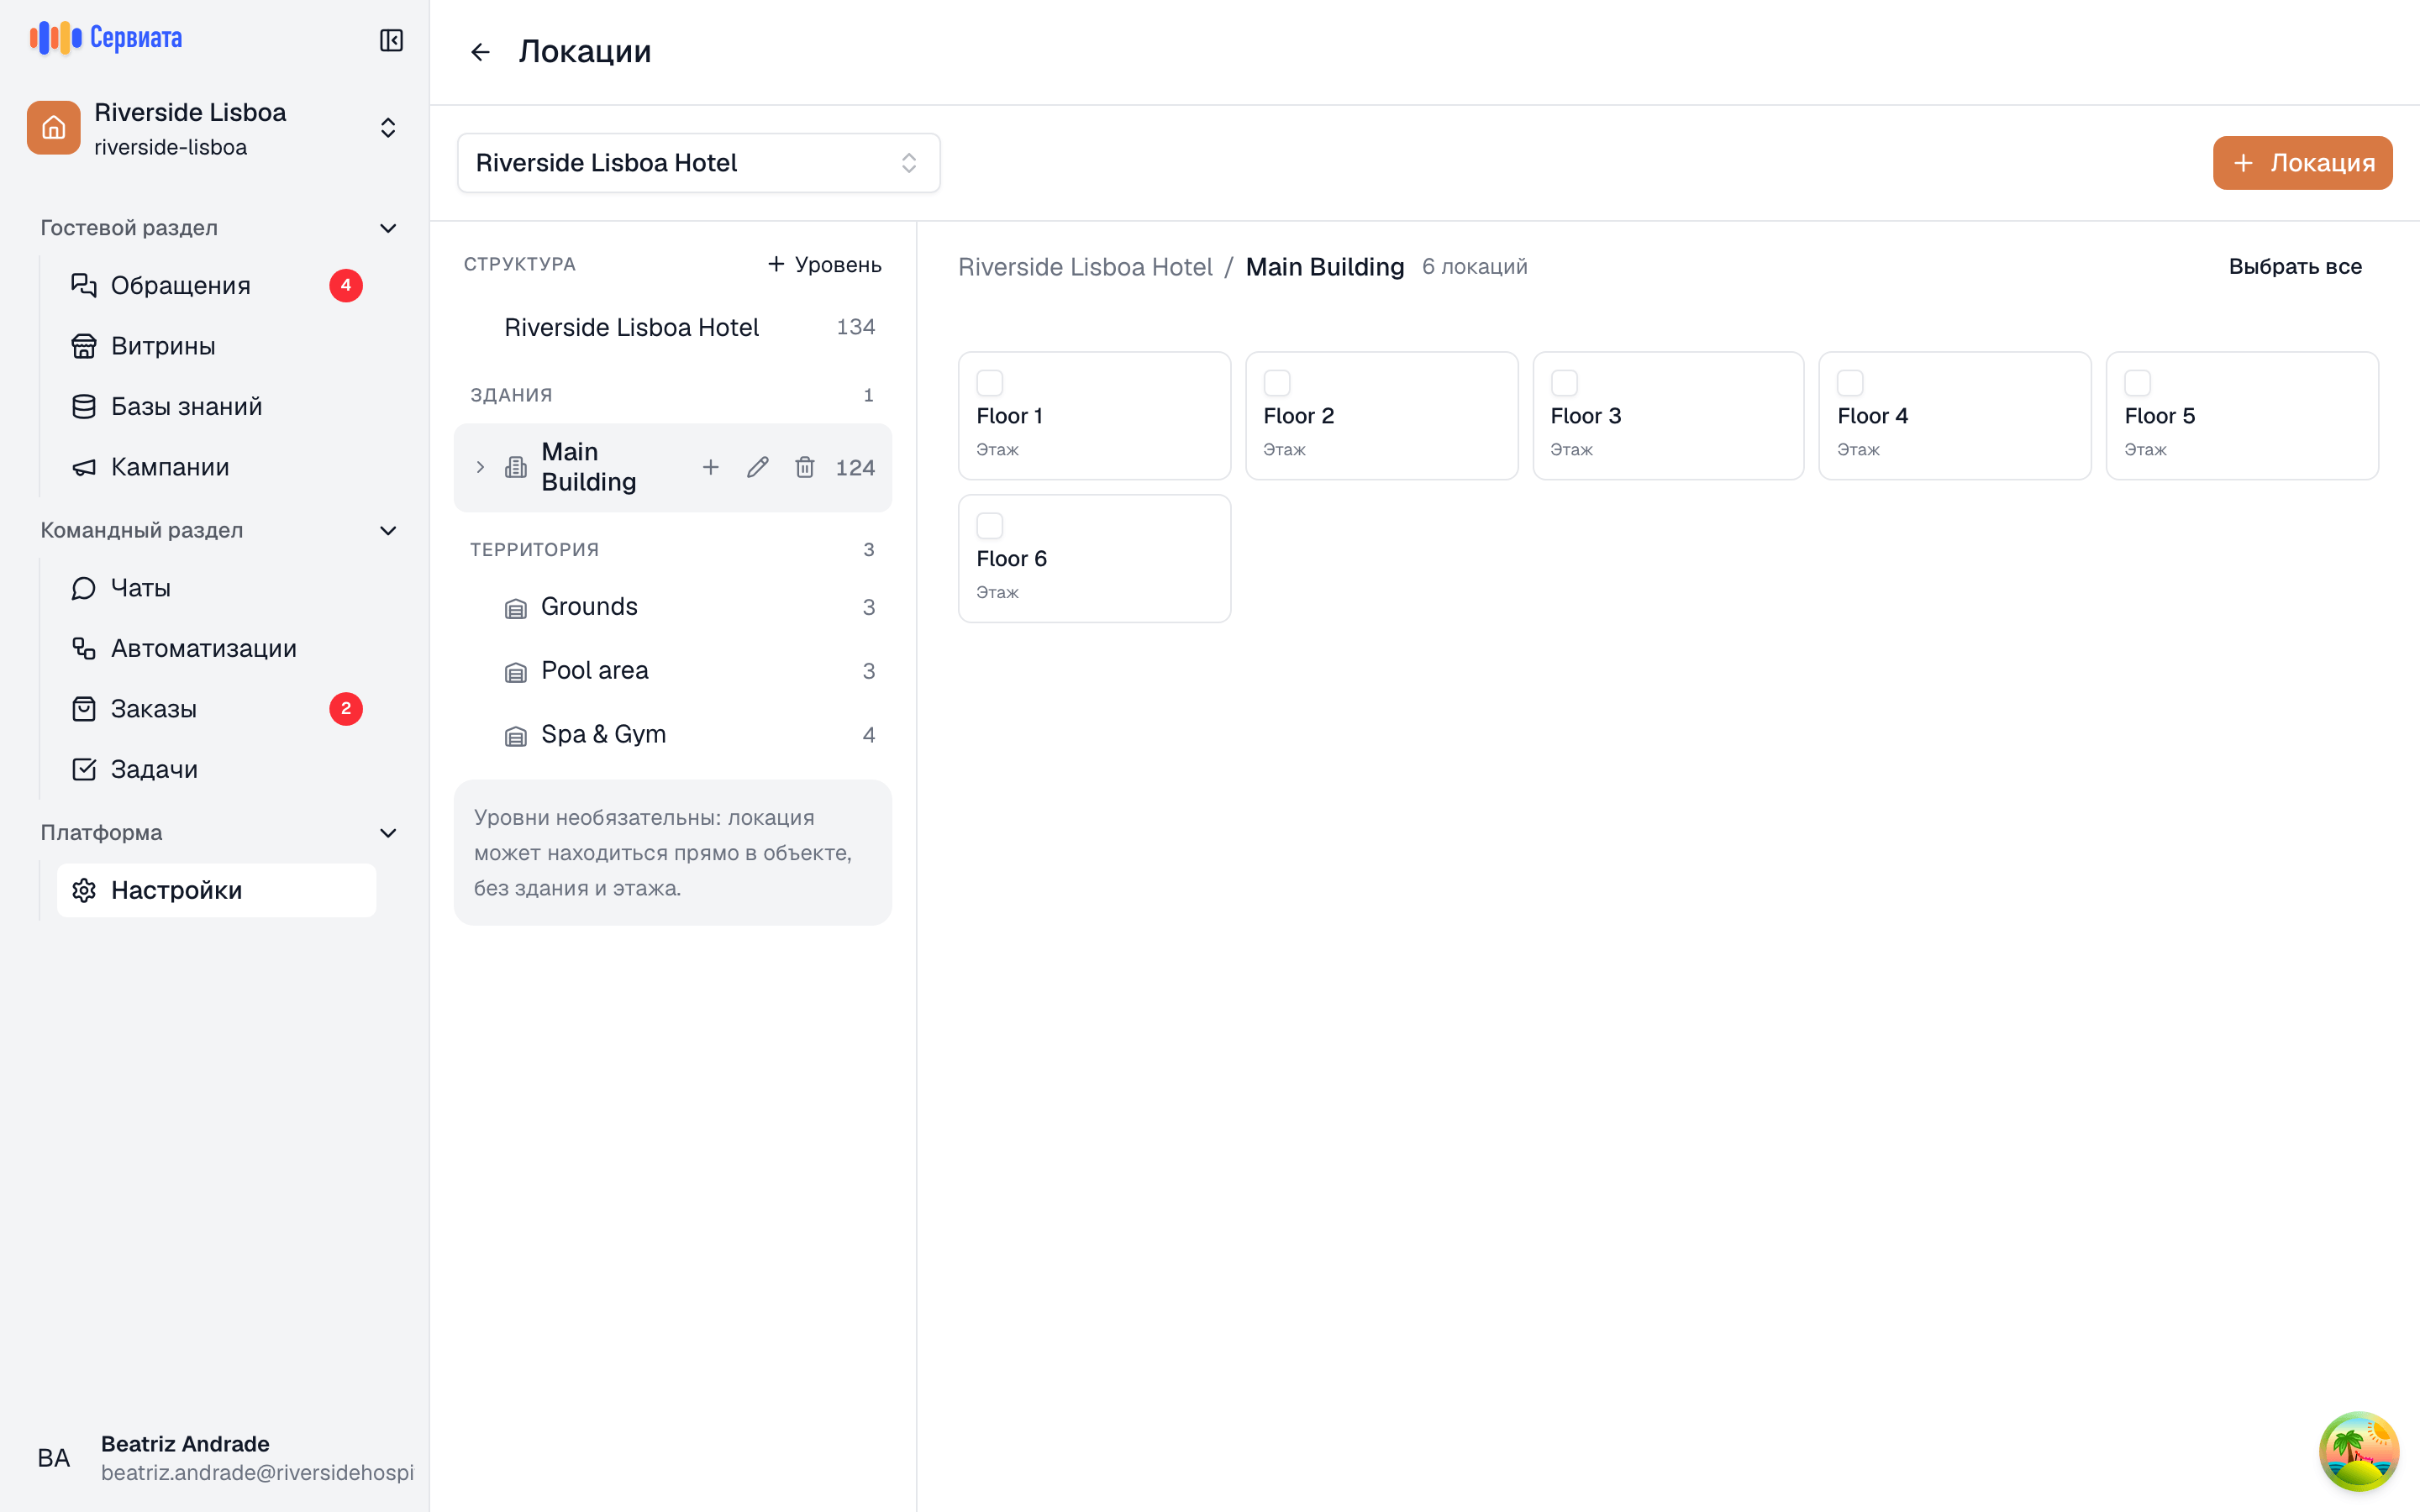
Task: Click the Сервиата logo
Action: pyautogui.click(x=106, y=38)
